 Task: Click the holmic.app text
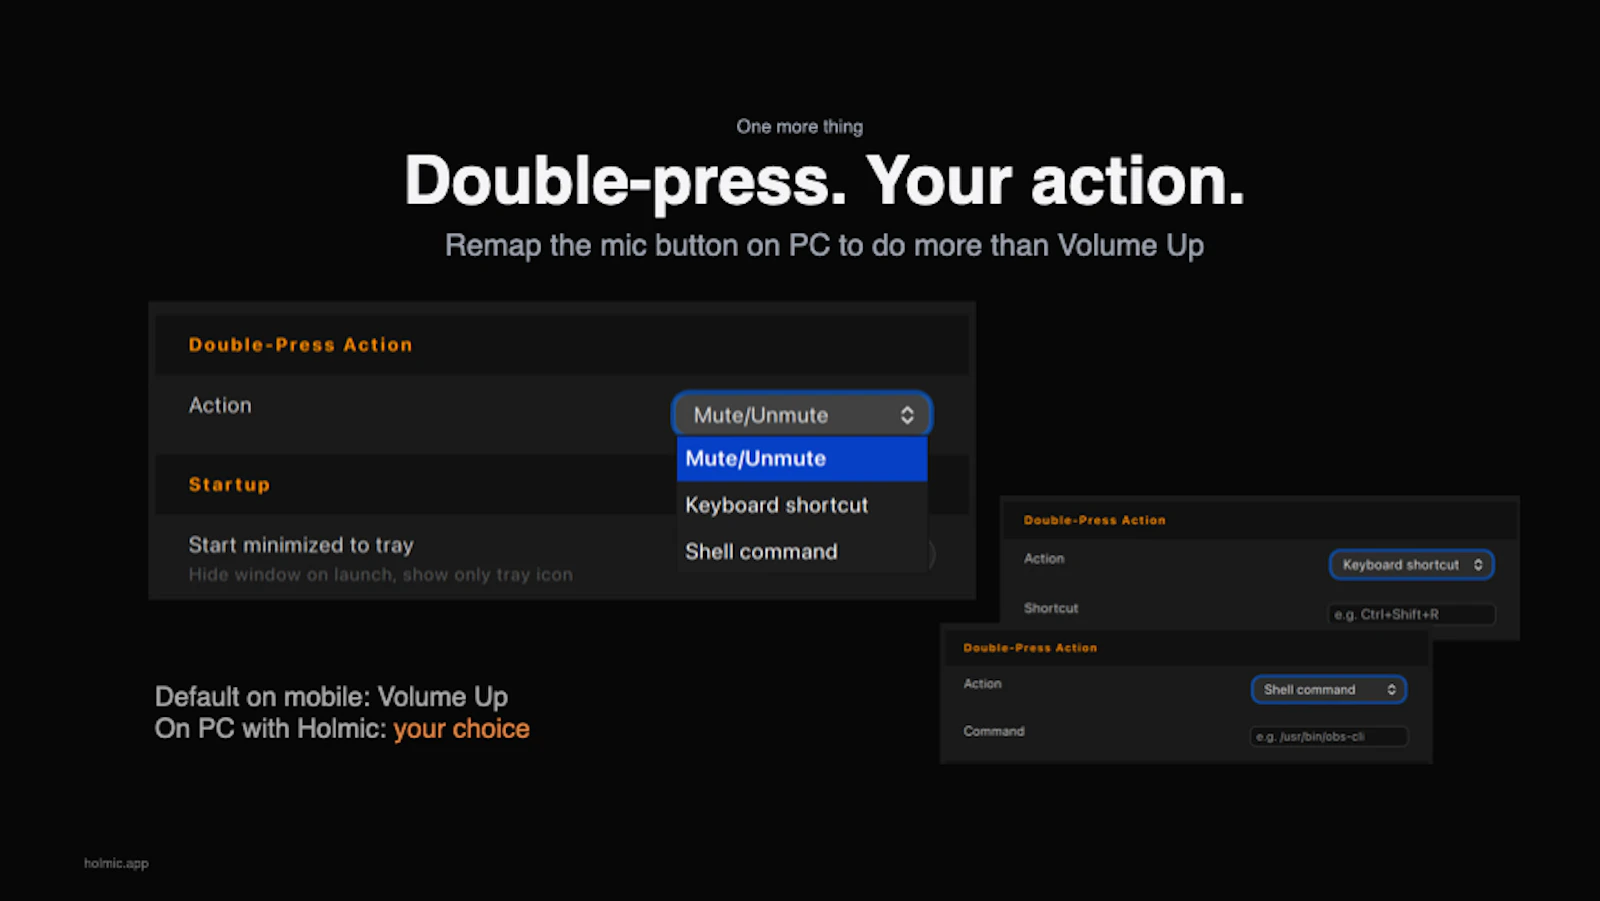[x=116, y=863]
